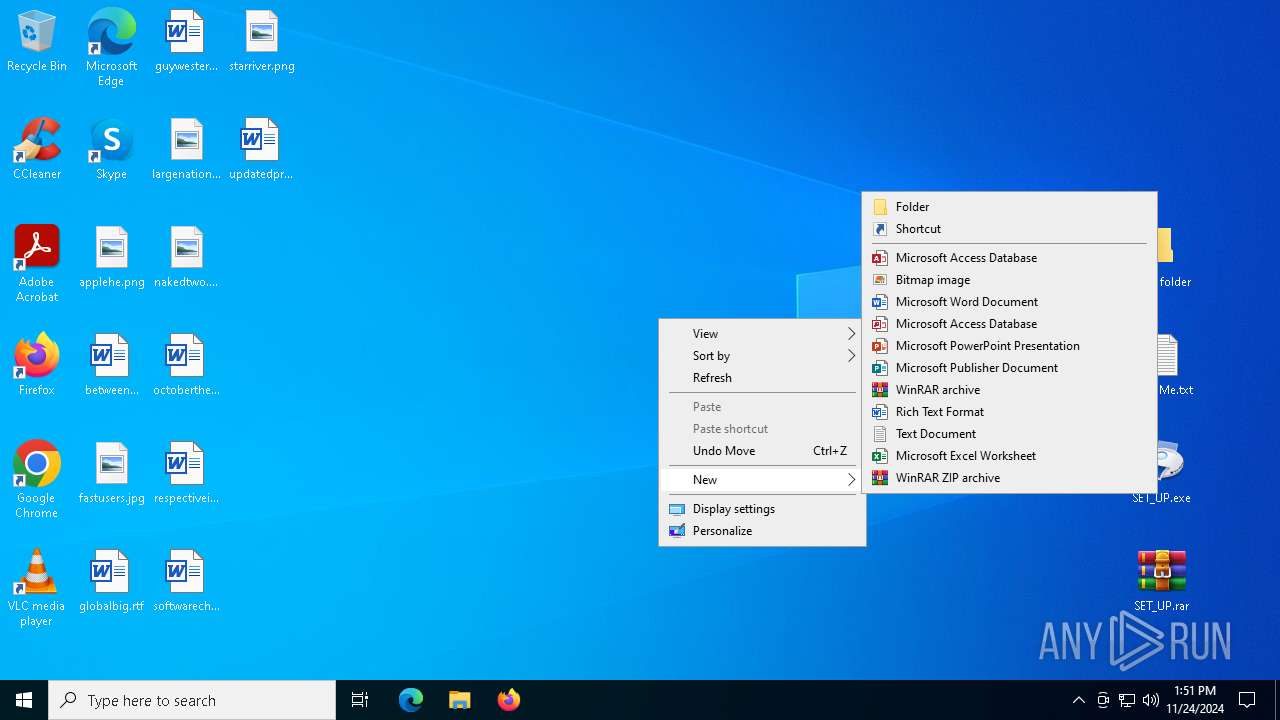
Task: Create a new Folder
Action: (x=1009, y=207)
